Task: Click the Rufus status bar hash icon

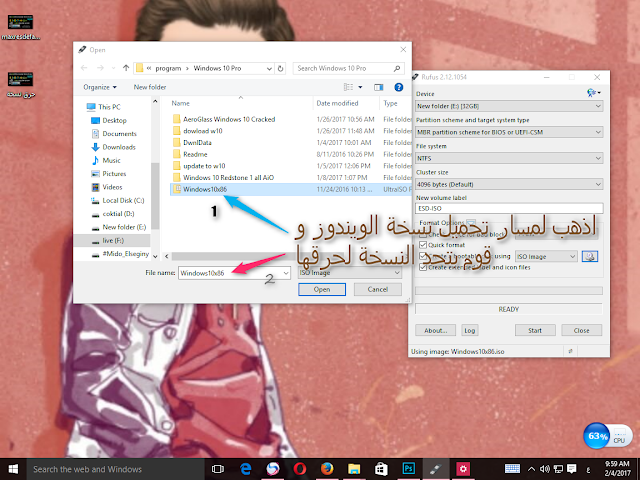Action: coord(570,351)
